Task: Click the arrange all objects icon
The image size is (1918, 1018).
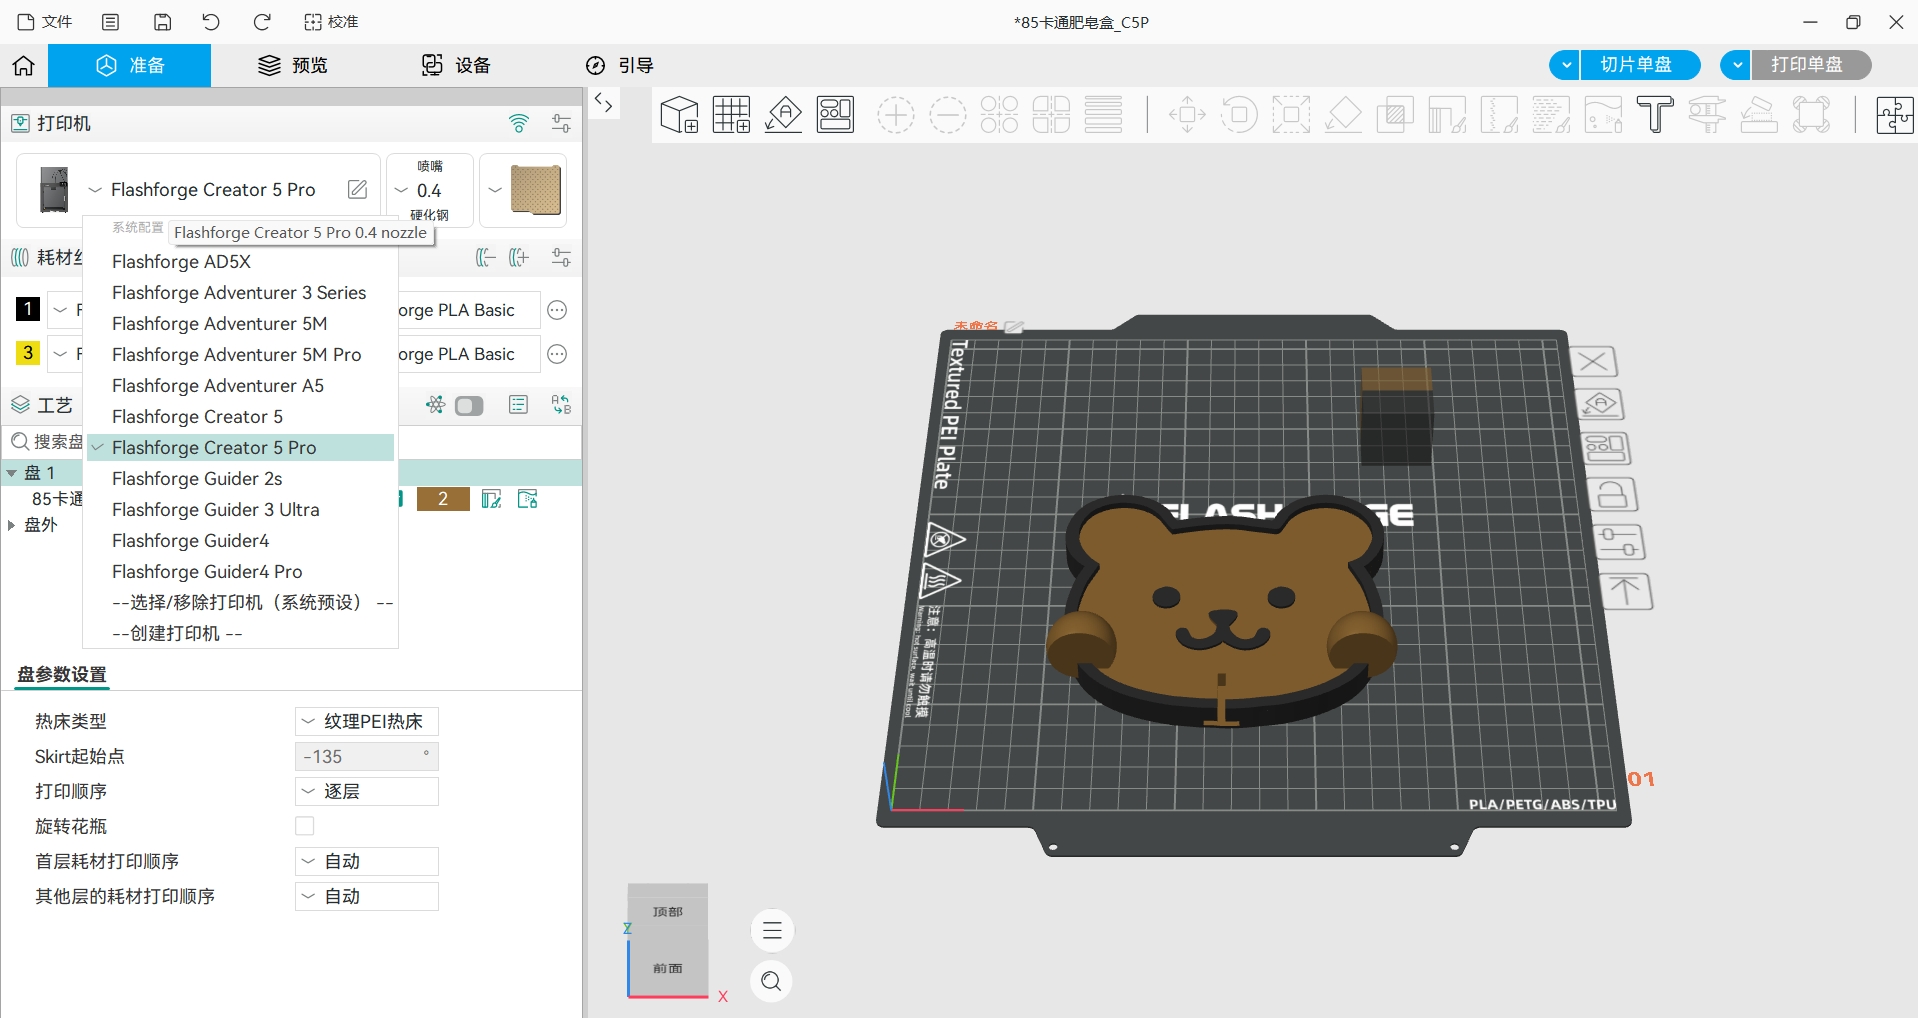Action: [x=836, y=115]
